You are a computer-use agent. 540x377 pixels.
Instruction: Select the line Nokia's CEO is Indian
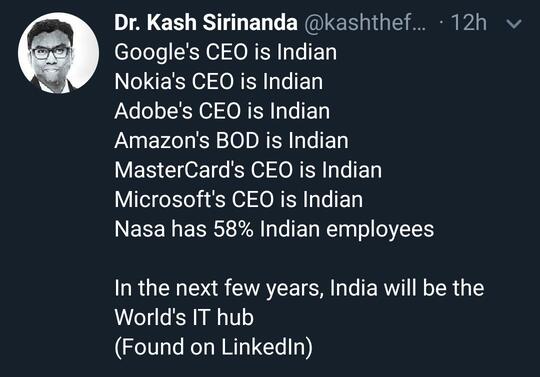click(219, 82)
